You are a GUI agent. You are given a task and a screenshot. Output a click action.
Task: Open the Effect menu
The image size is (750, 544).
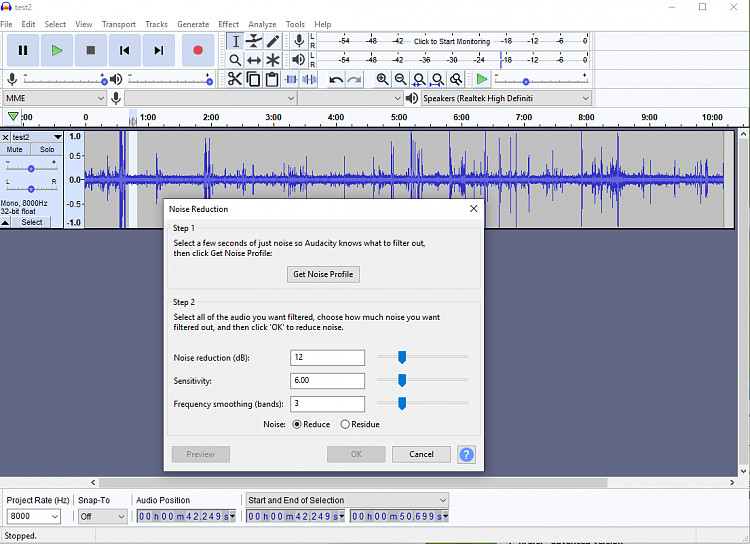[229, 24]
